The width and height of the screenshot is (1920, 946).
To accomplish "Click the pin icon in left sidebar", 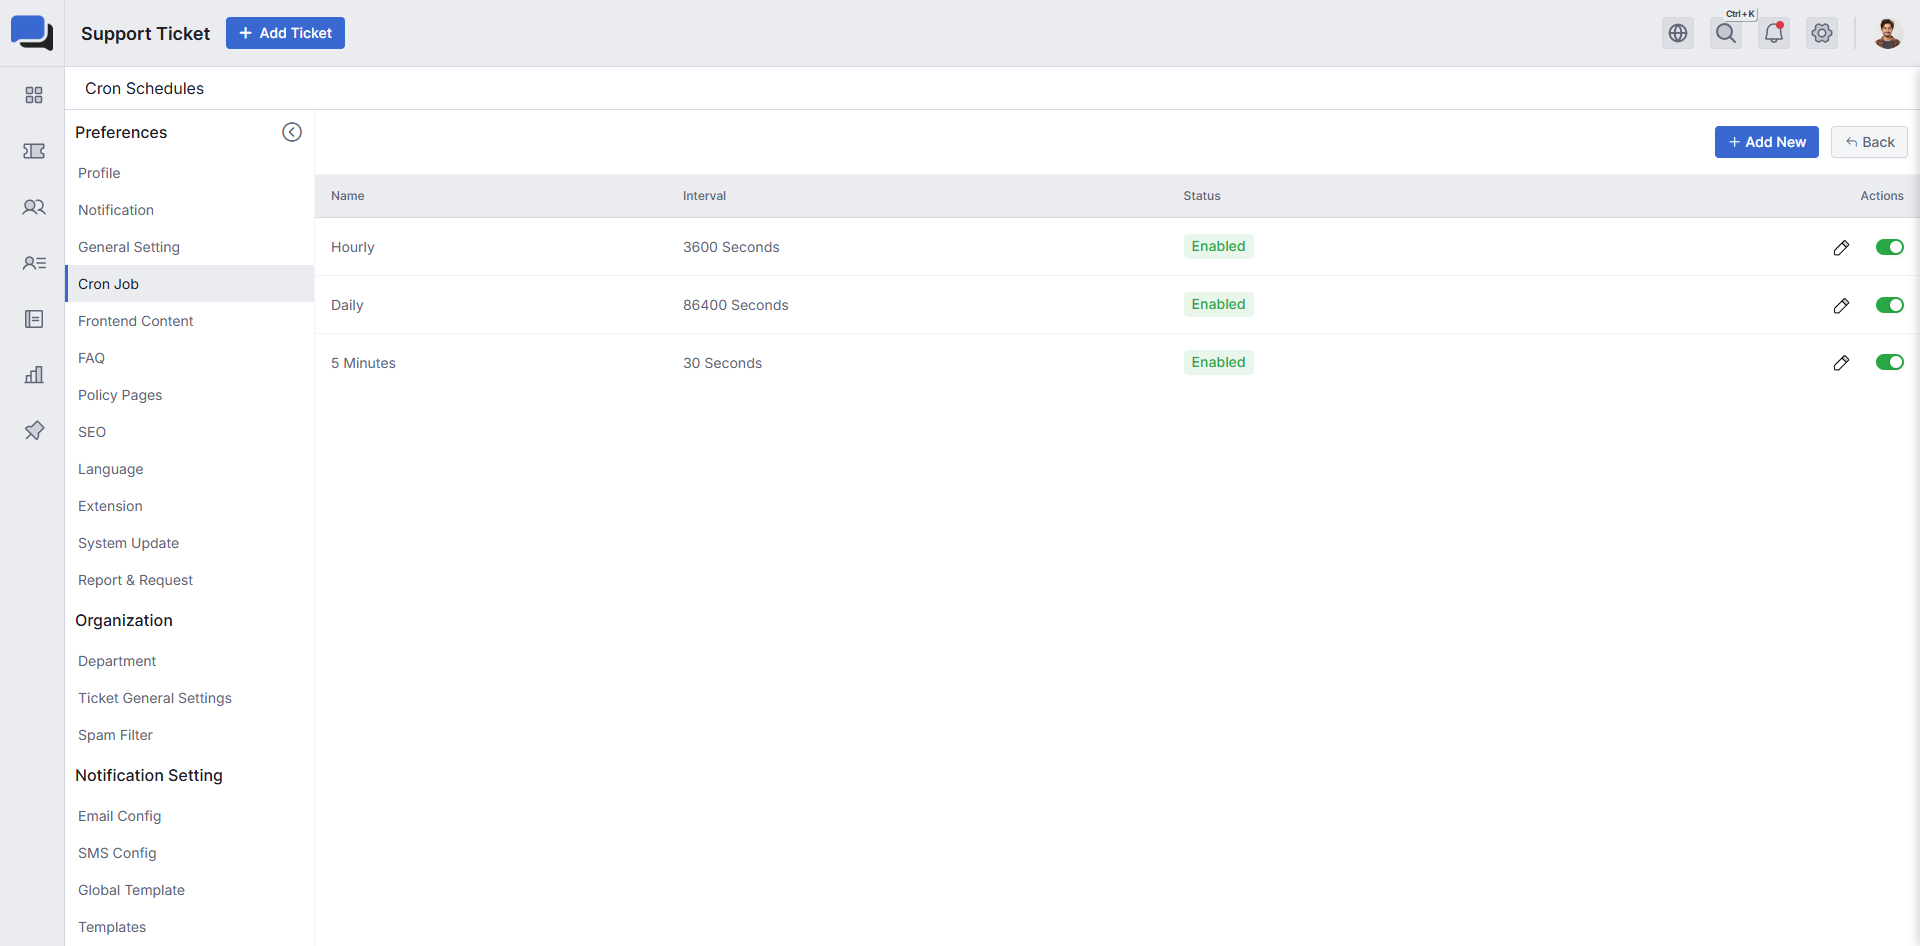I will click(34, 431).
